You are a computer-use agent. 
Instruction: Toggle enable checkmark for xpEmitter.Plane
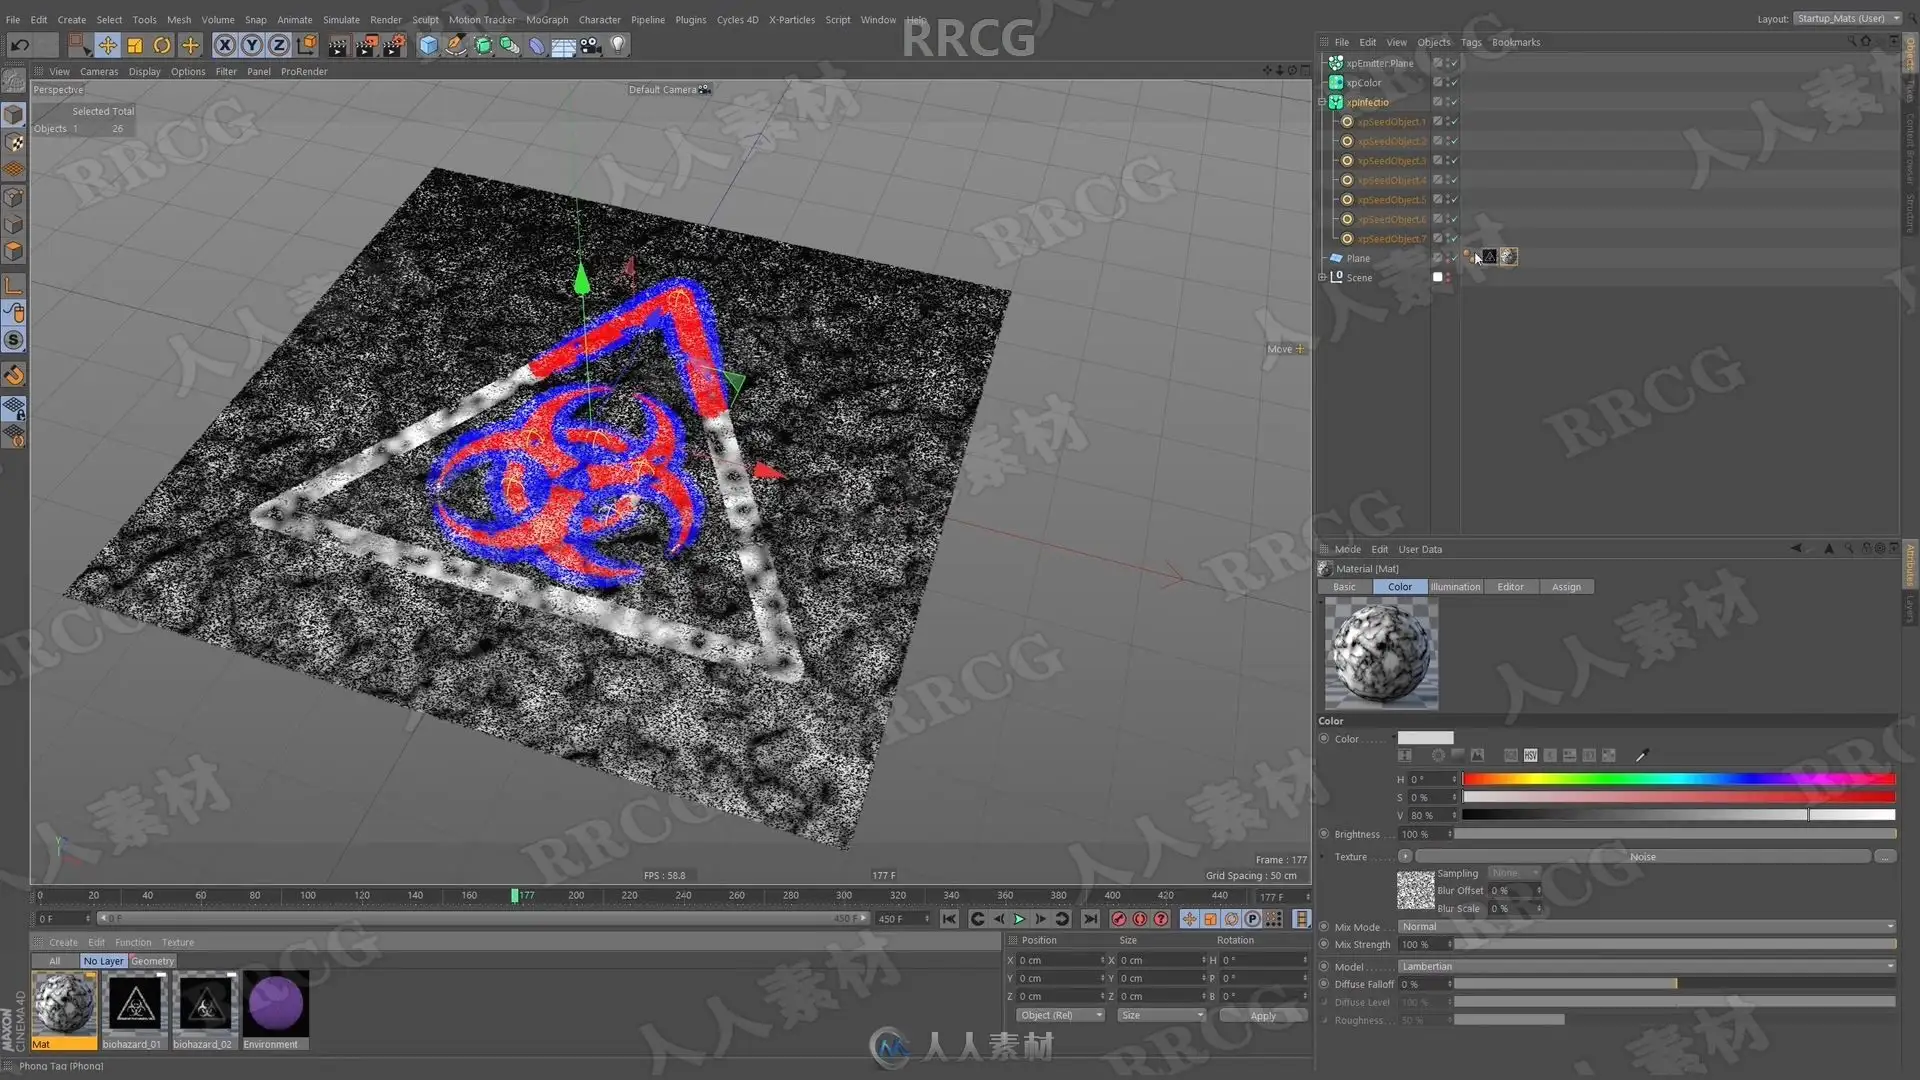(x=1454, y=63)
